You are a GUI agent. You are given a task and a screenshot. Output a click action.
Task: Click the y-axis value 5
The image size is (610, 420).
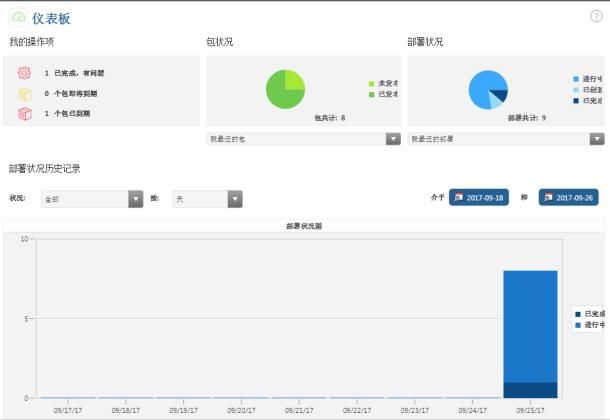click(26, 318)
